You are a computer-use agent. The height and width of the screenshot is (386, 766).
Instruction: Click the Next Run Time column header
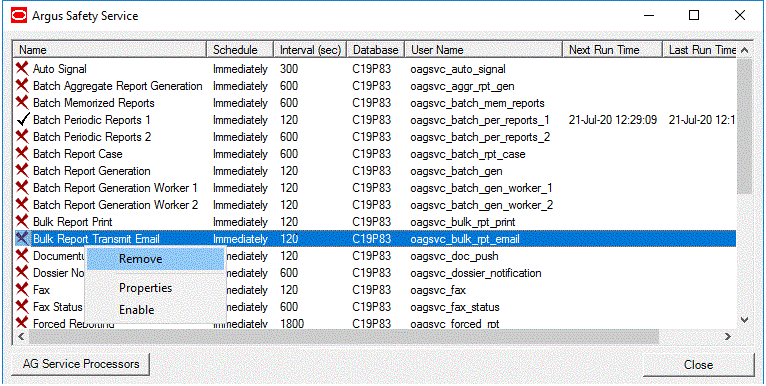[x=613, y=50]
